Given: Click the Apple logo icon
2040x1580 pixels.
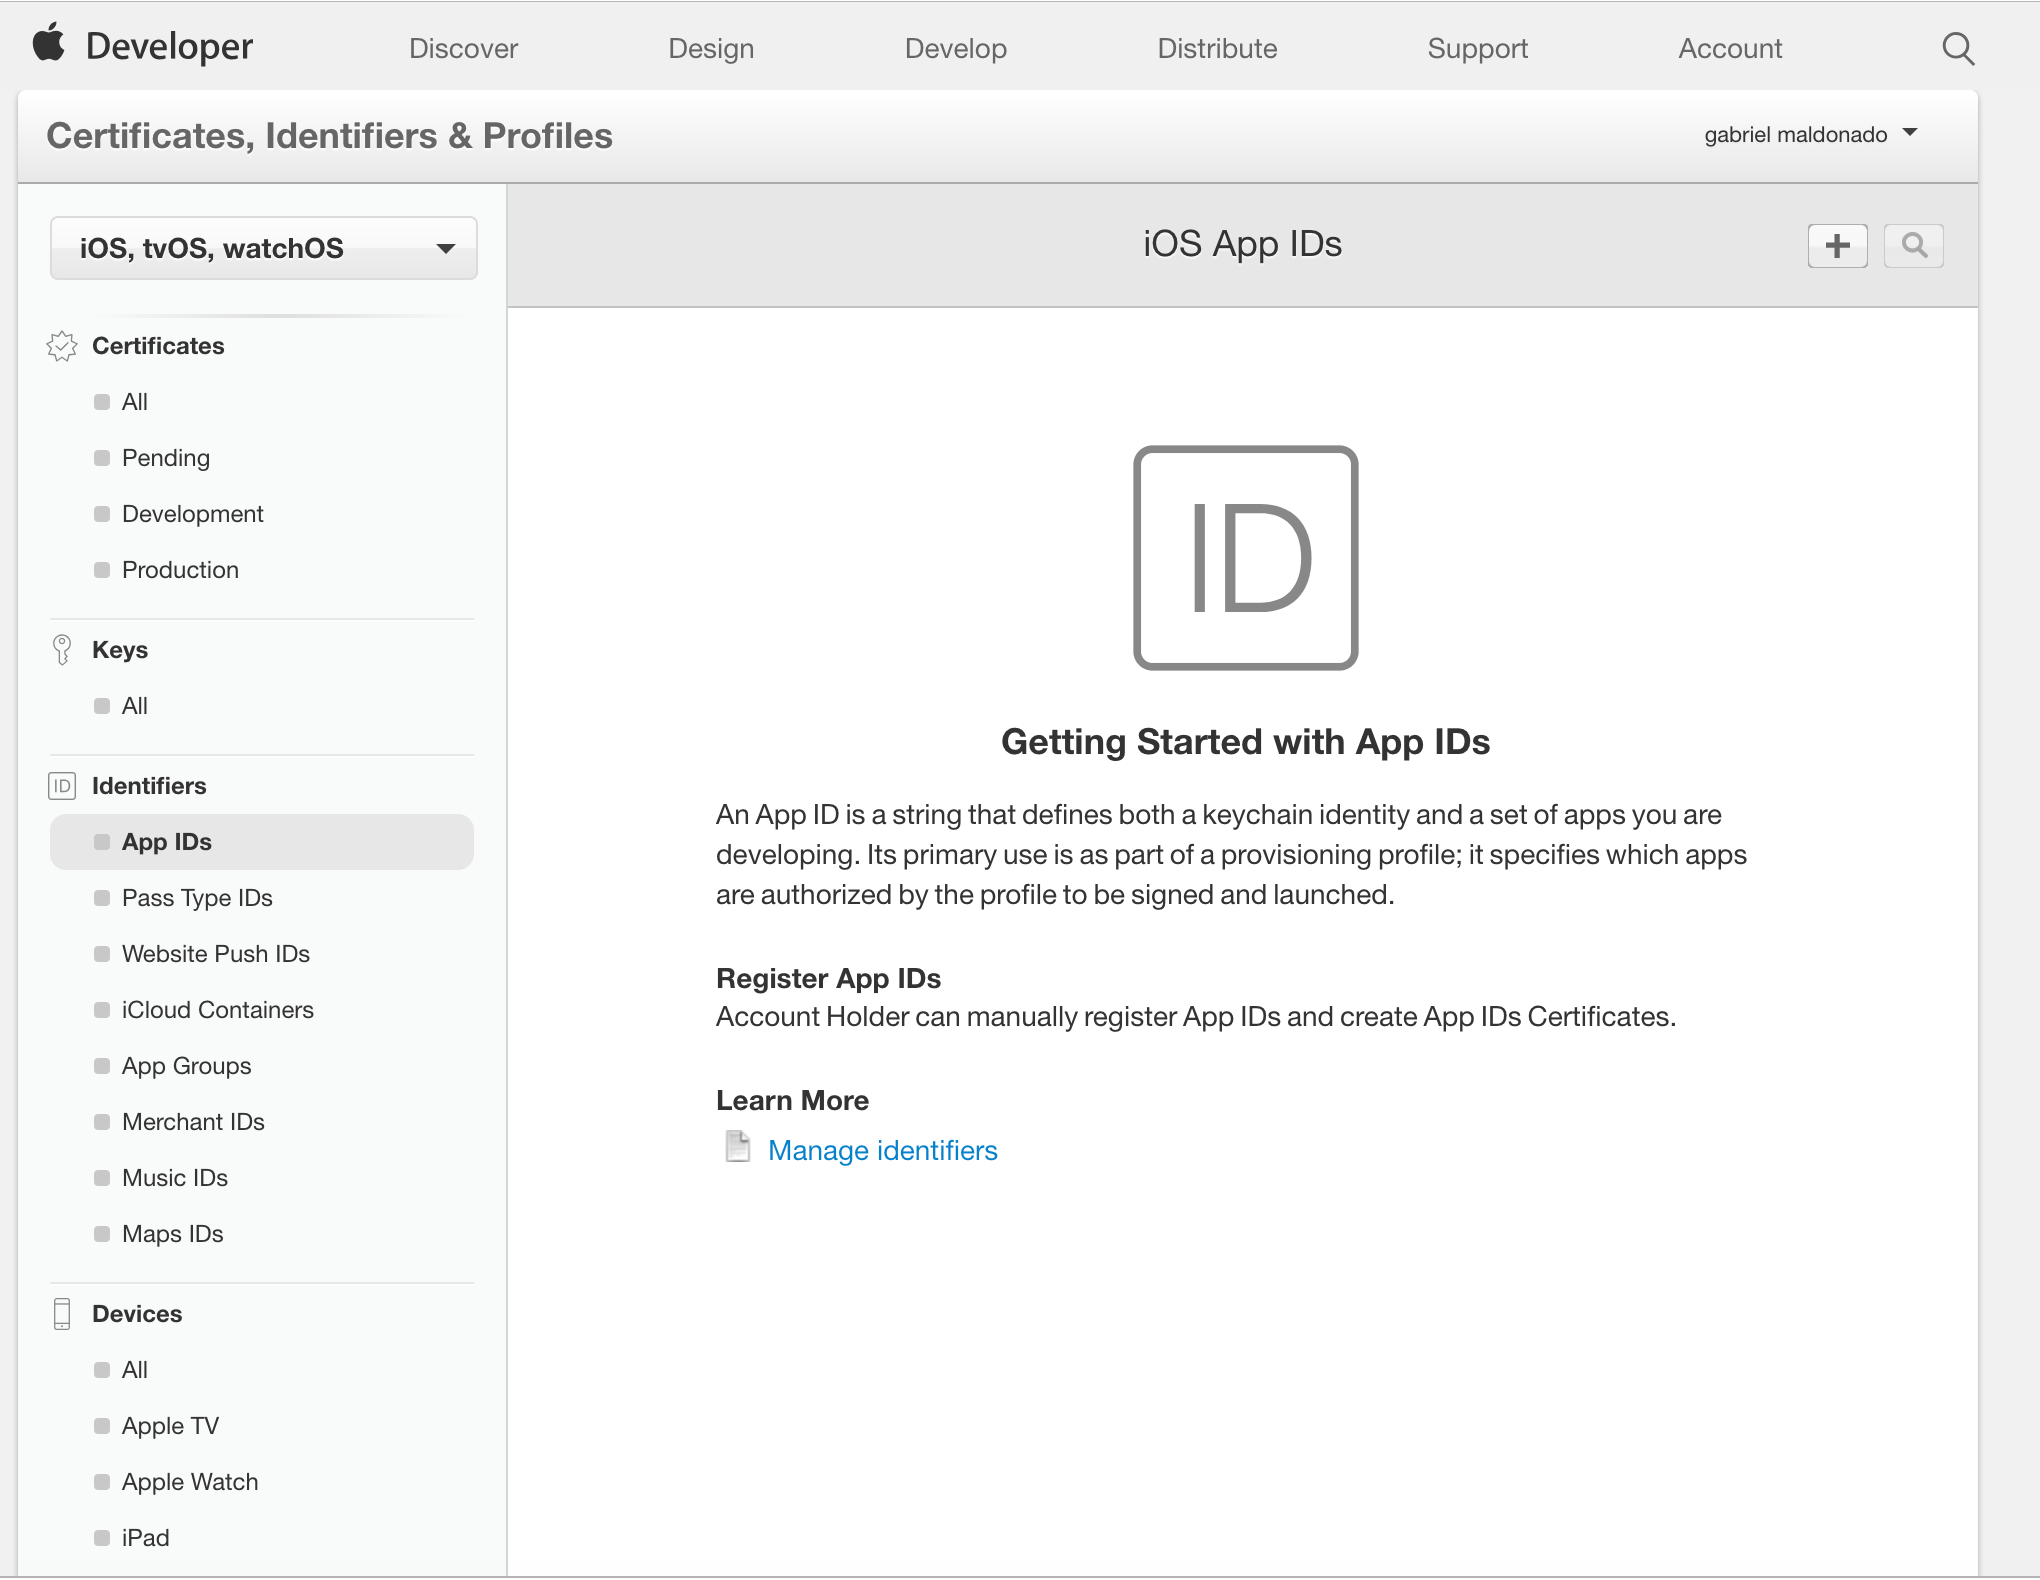Looking at the screenshot, I should (x=49, y=45).
